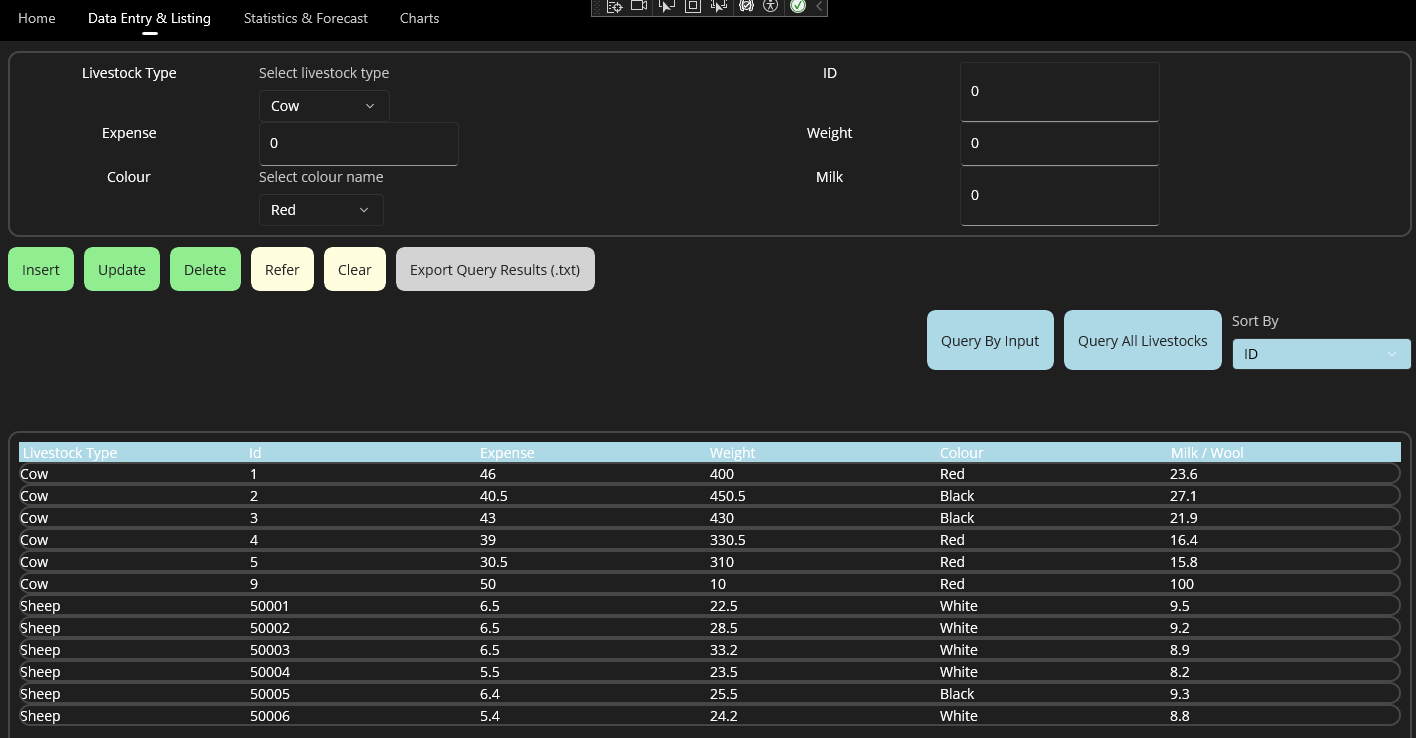1416x738 pixels.
Task: Click the Black colour cell in row 50005
Action: pyautogui.click(x=957, y=694)
